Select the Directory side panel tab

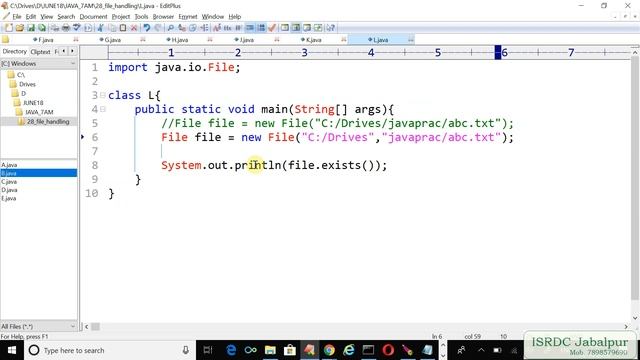[14, 51]
